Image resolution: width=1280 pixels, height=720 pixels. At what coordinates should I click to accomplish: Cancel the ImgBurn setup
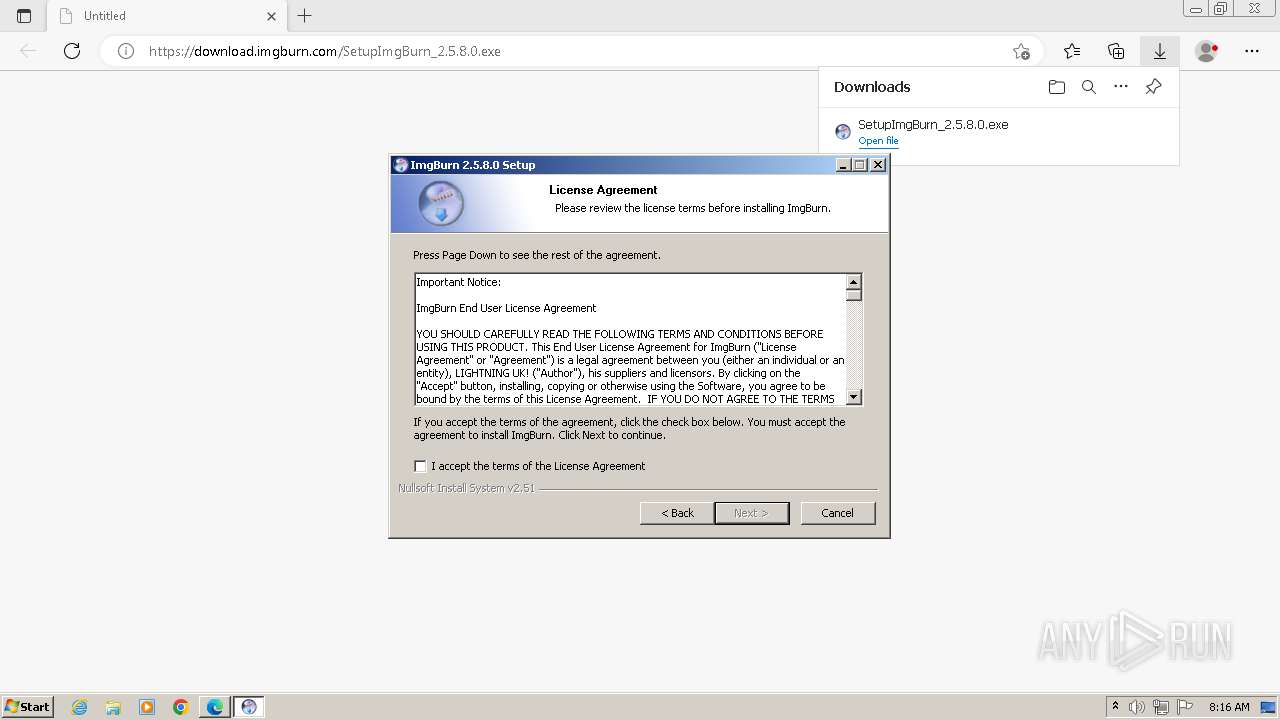tap(838, 513)
